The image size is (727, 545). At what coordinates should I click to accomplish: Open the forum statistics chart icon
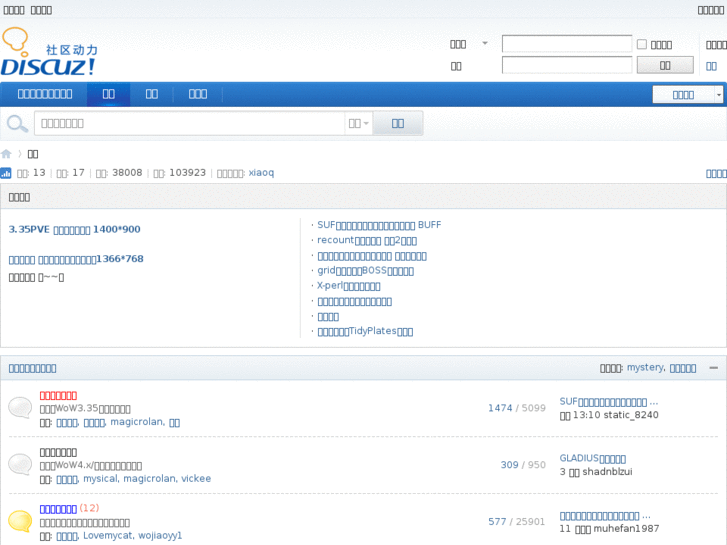pyautogui.click(x=6, y=173)
